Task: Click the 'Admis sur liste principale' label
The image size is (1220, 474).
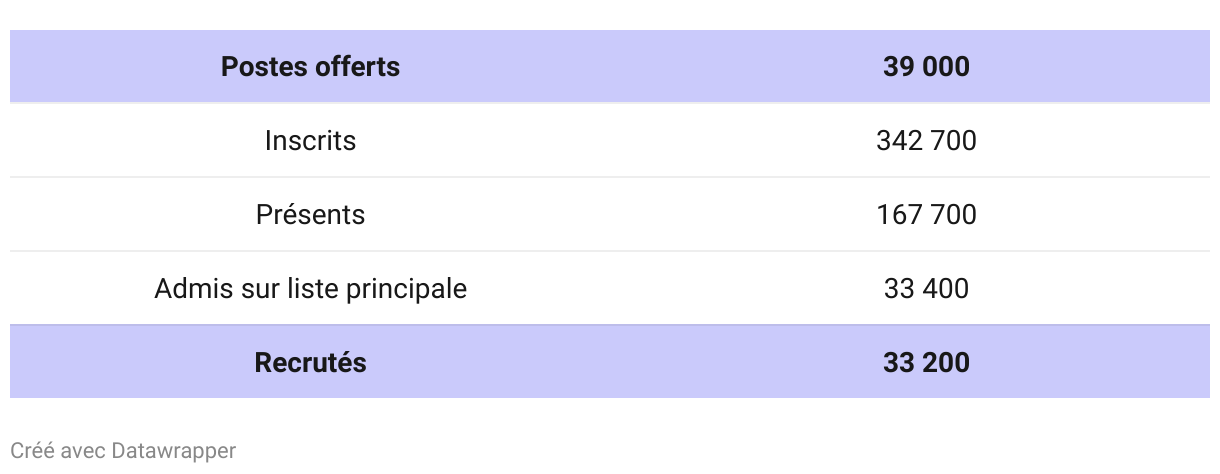Action: click(x=310, y=289)
